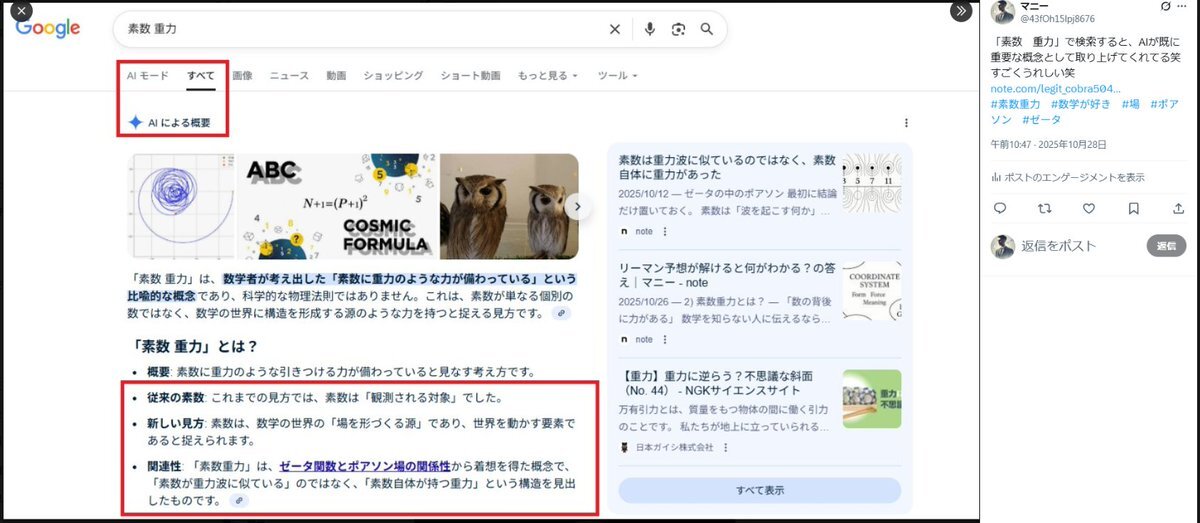The image size is (1200, 523).
Task: Switch to the ニュース tab
Action: [289, 76]
